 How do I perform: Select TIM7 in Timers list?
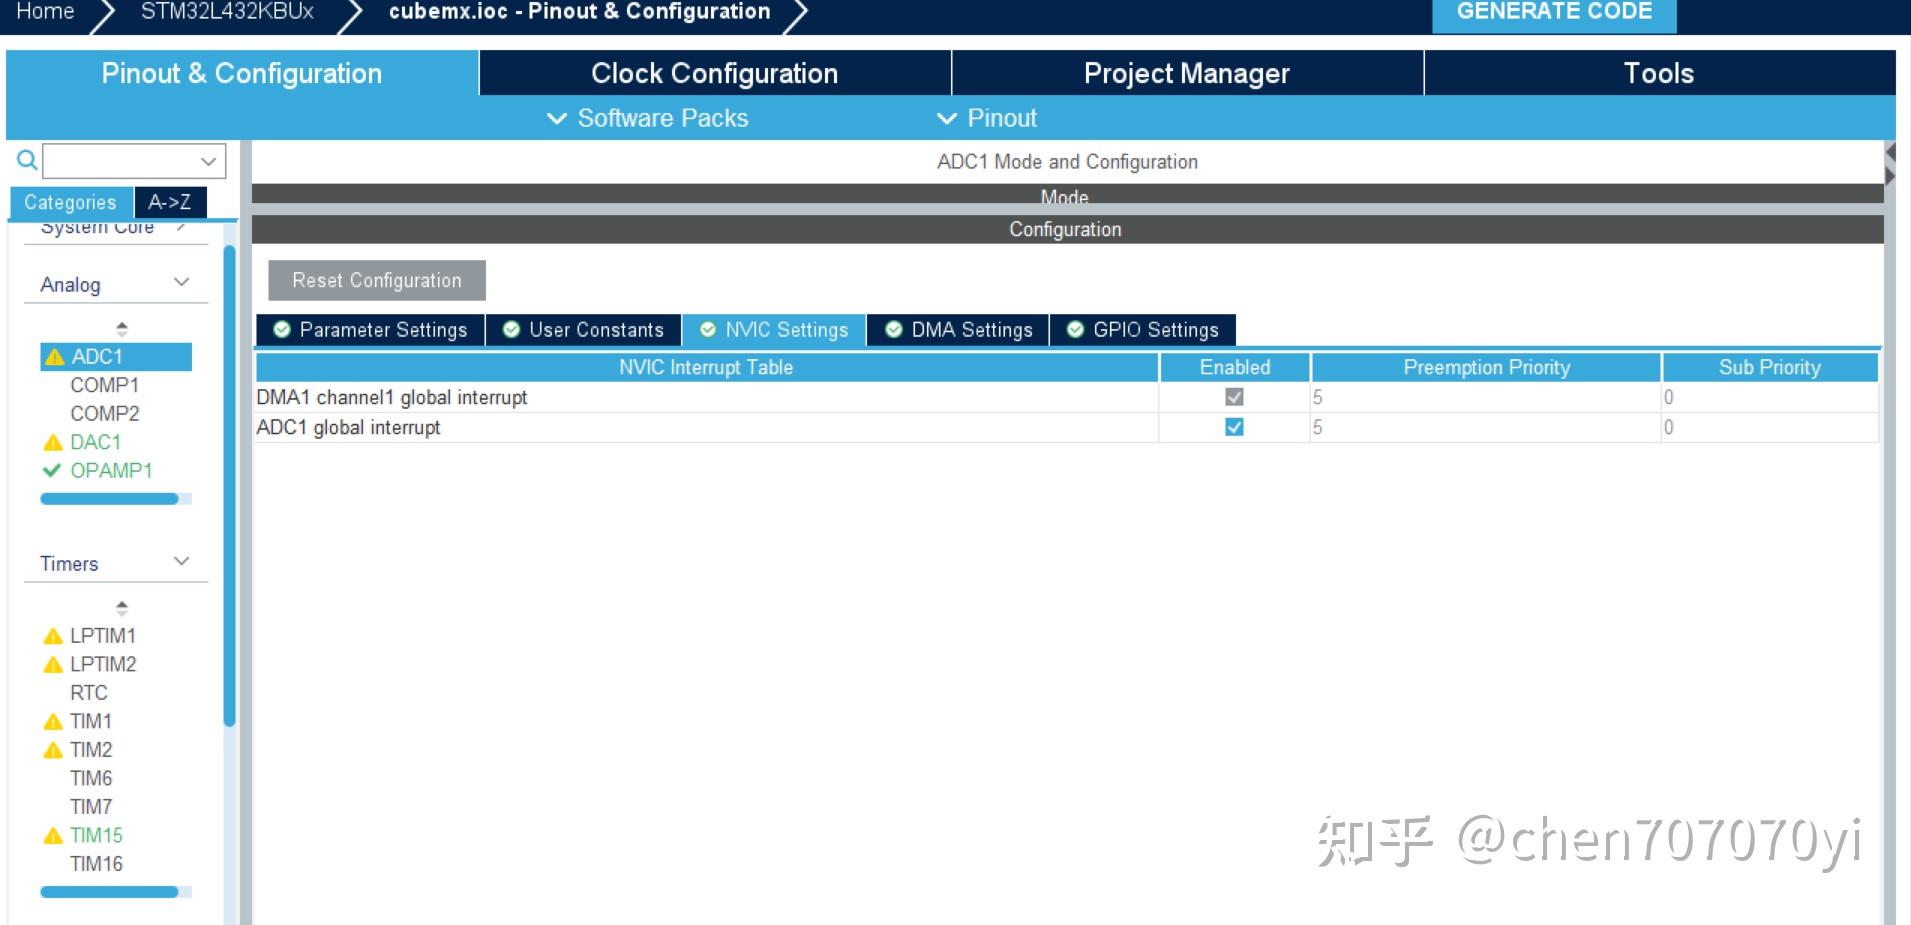91,807
